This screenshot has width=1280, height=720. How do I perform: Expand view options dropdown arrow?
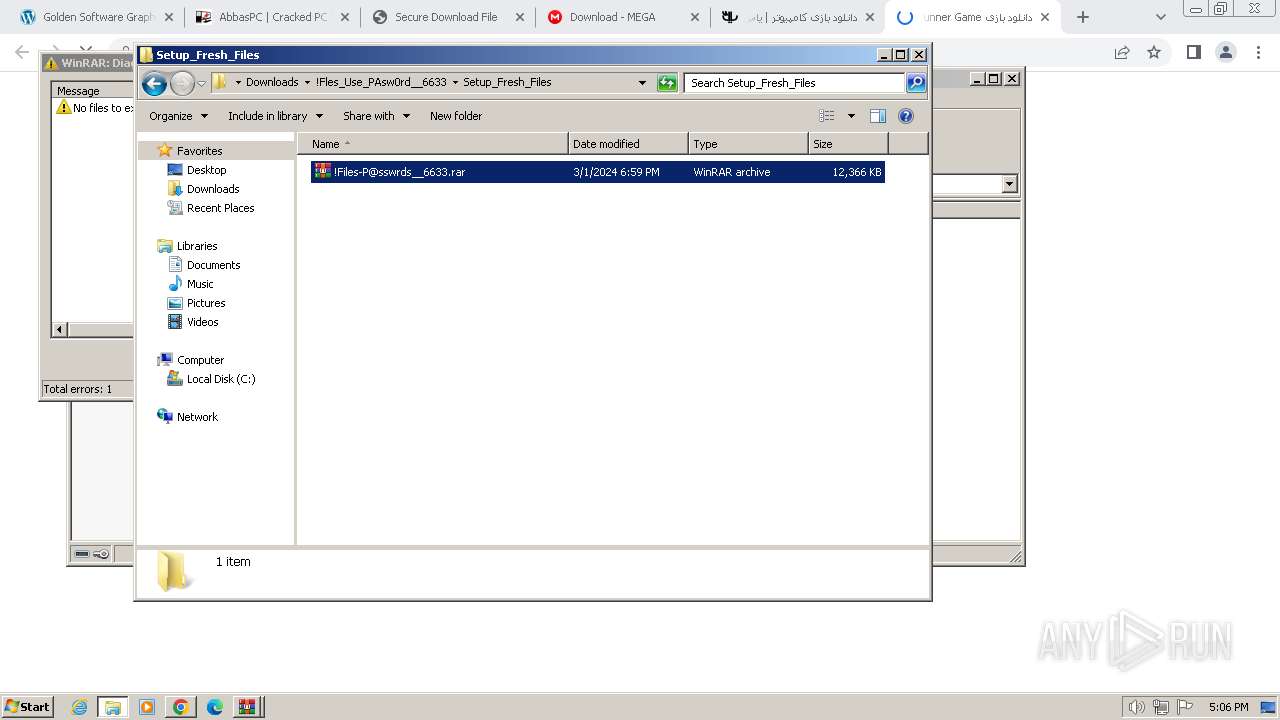point(851,116)
